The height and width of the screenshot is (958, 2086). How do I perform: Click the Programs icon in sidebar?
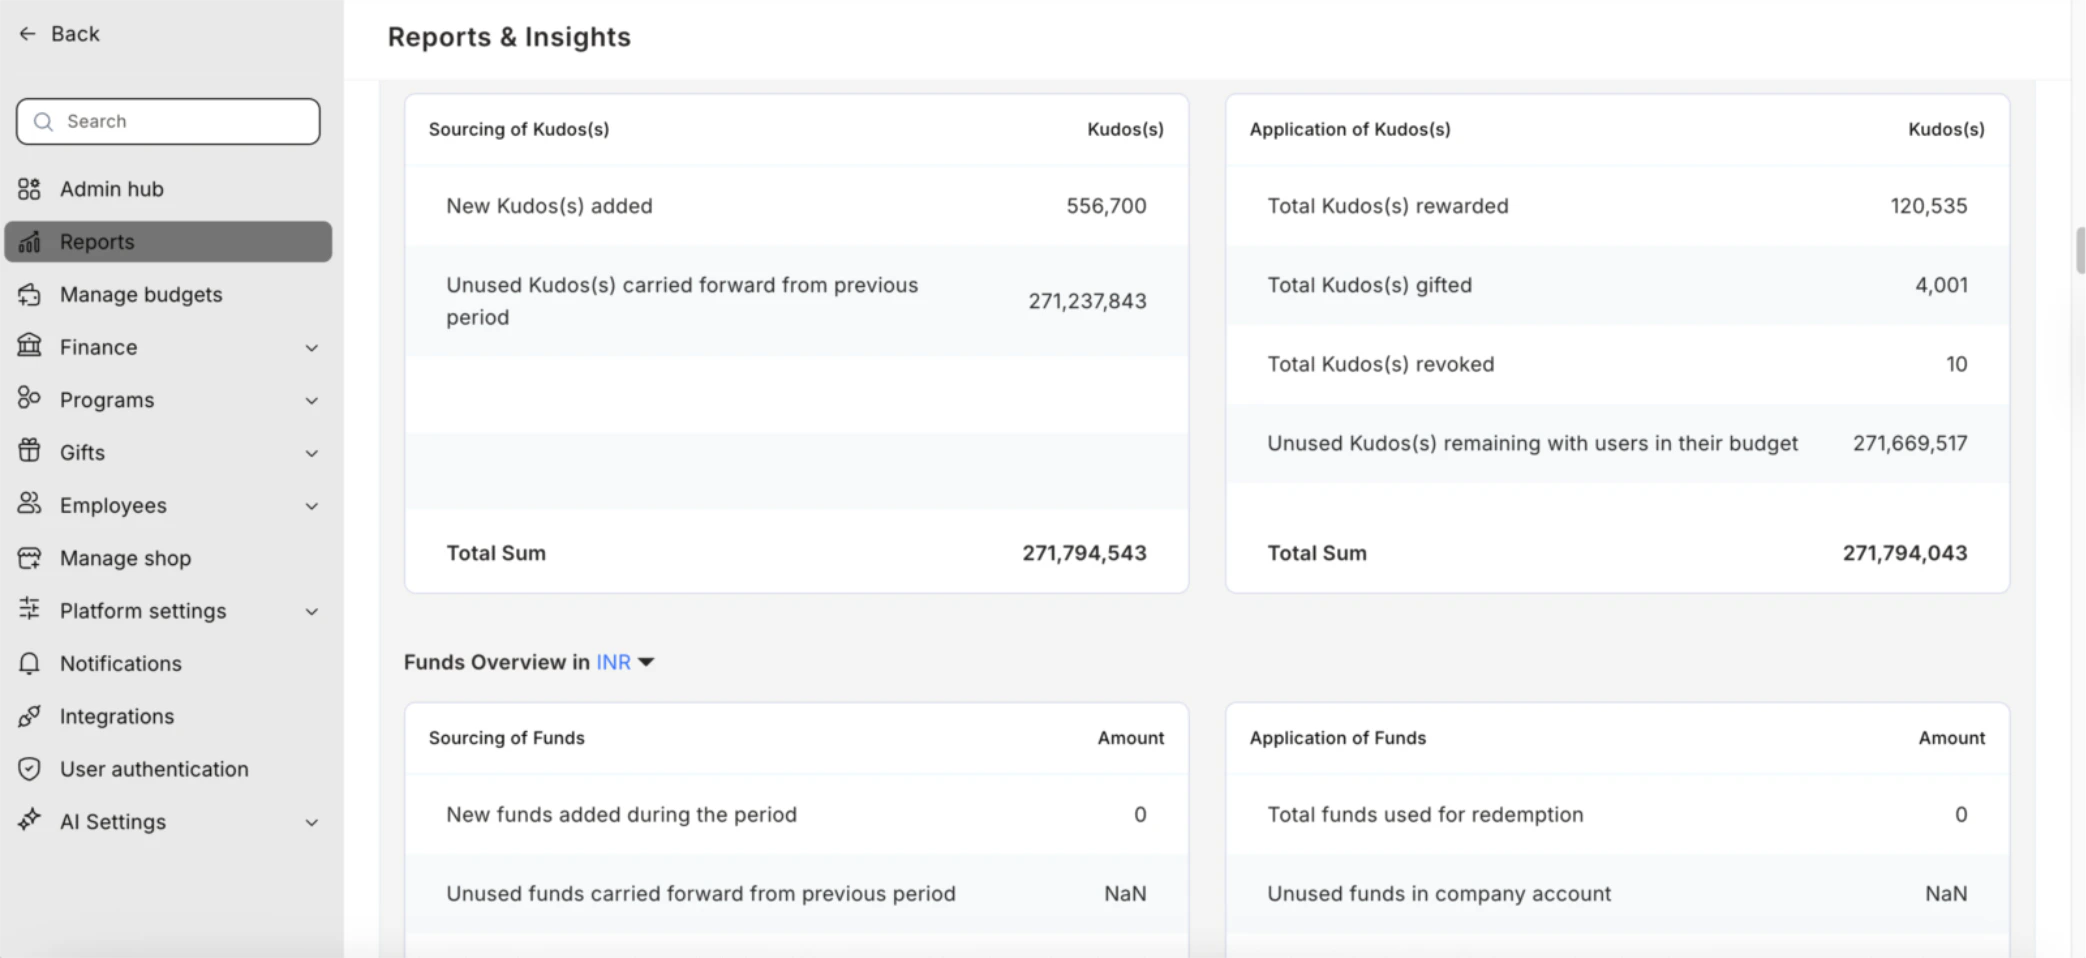click(x=29, y=399)
